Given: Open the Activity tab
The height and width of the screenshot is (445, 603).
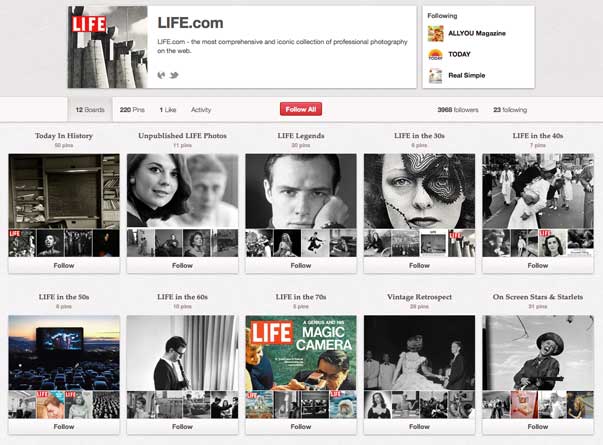Looking at the screenshot, I should point(201,109).
